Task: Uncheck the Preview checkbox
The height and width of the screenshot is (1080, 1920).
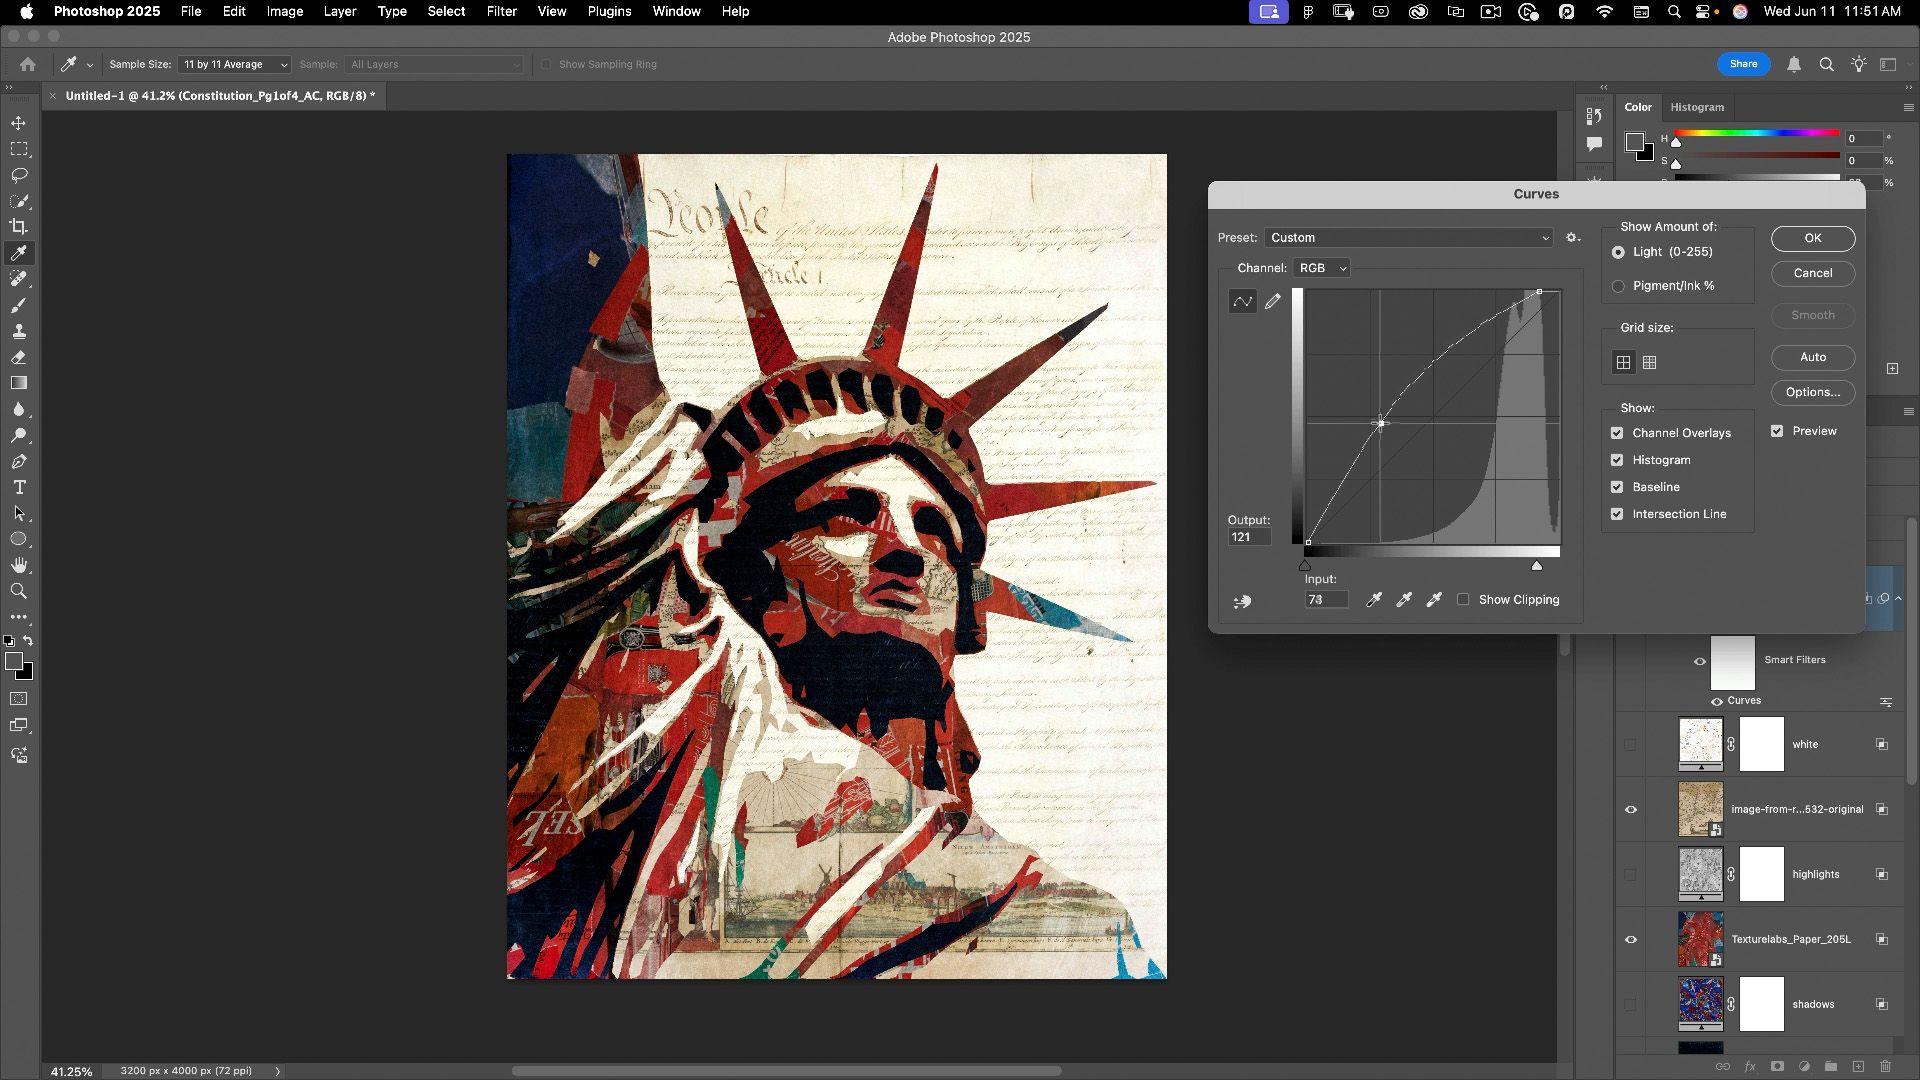Action: (1777, 431)
